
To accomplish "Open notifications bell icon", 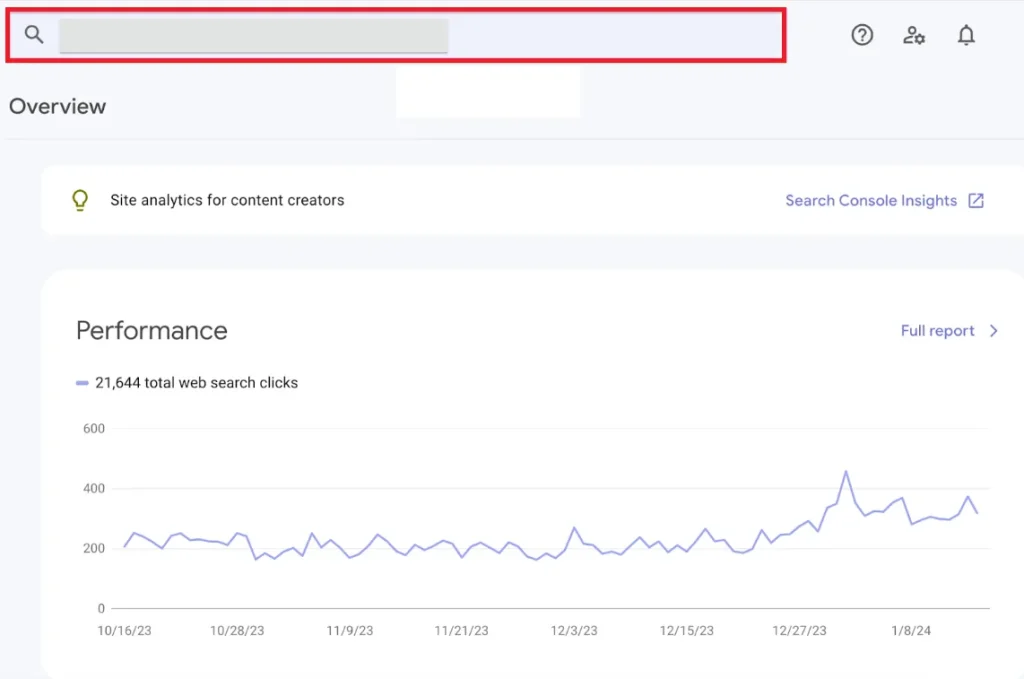I will [966, 35].
